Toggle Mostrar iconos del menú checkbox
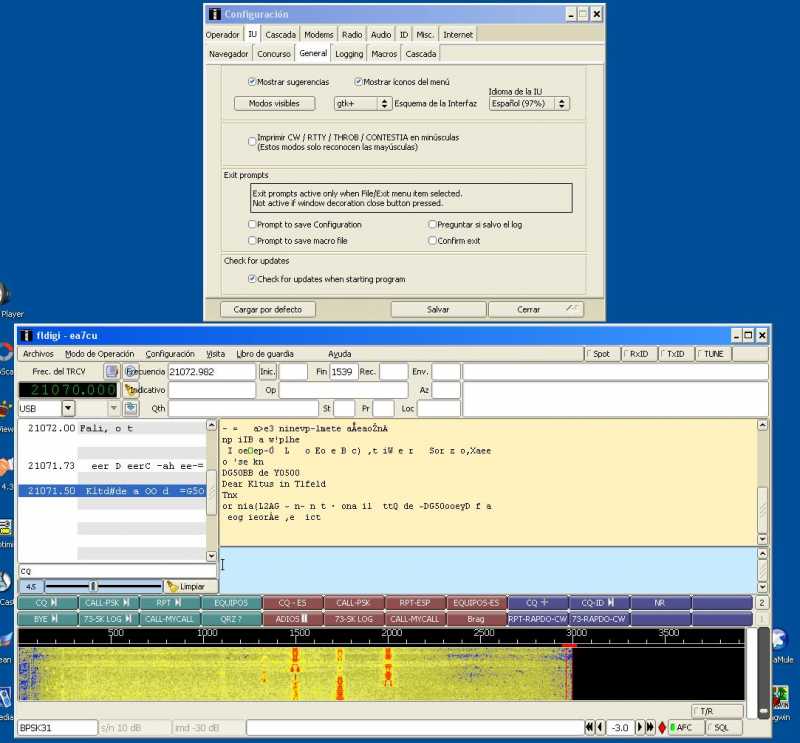 (358, 82)
